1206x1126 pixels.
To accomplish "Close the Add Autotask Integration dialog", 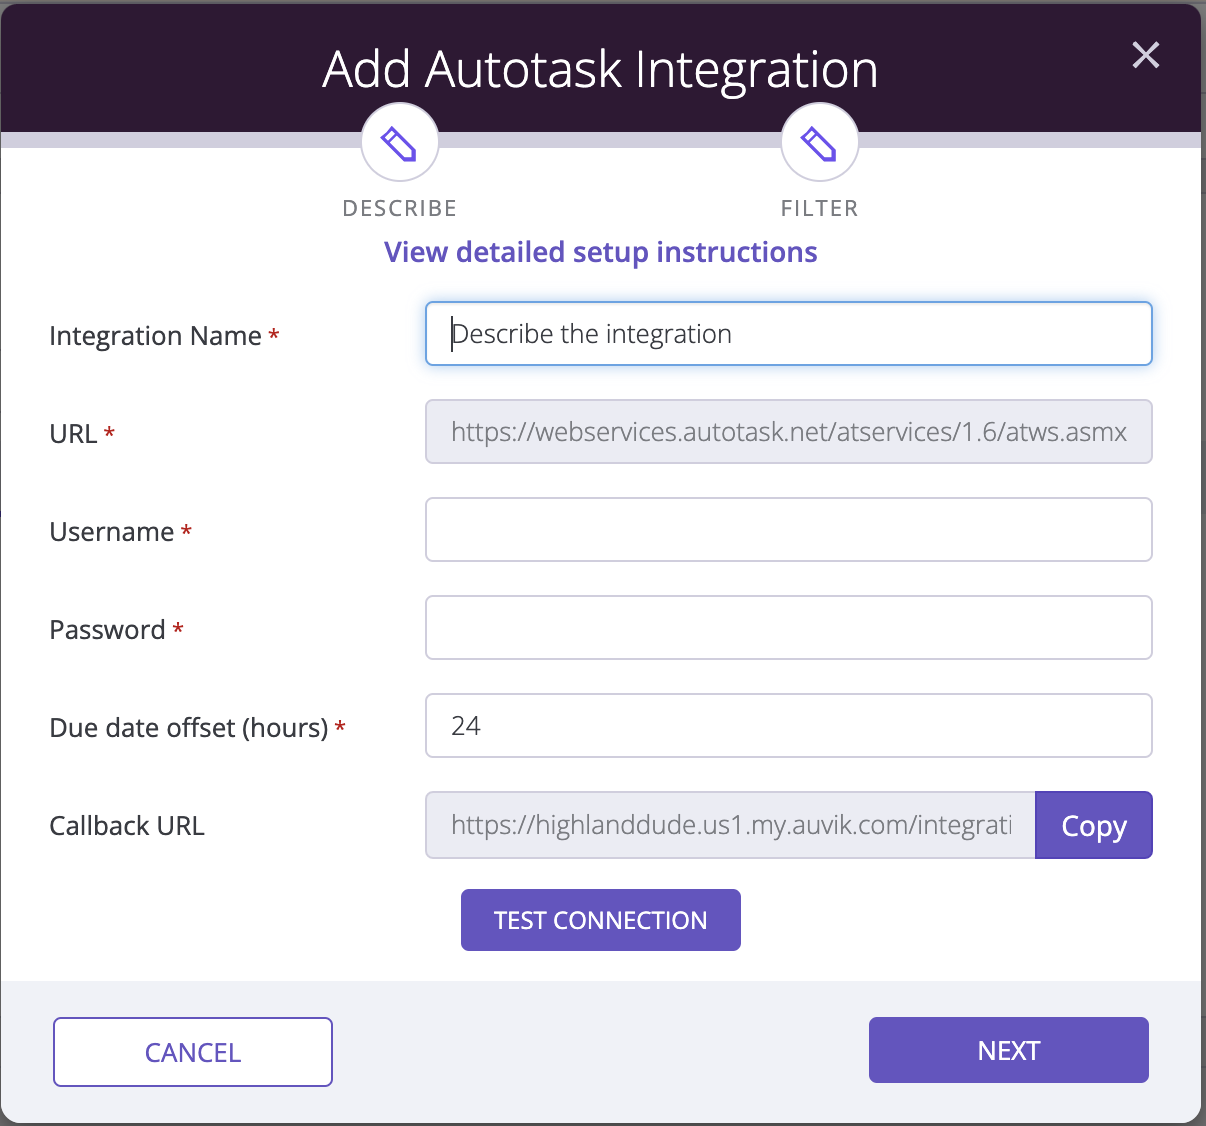I will 1146,55.
